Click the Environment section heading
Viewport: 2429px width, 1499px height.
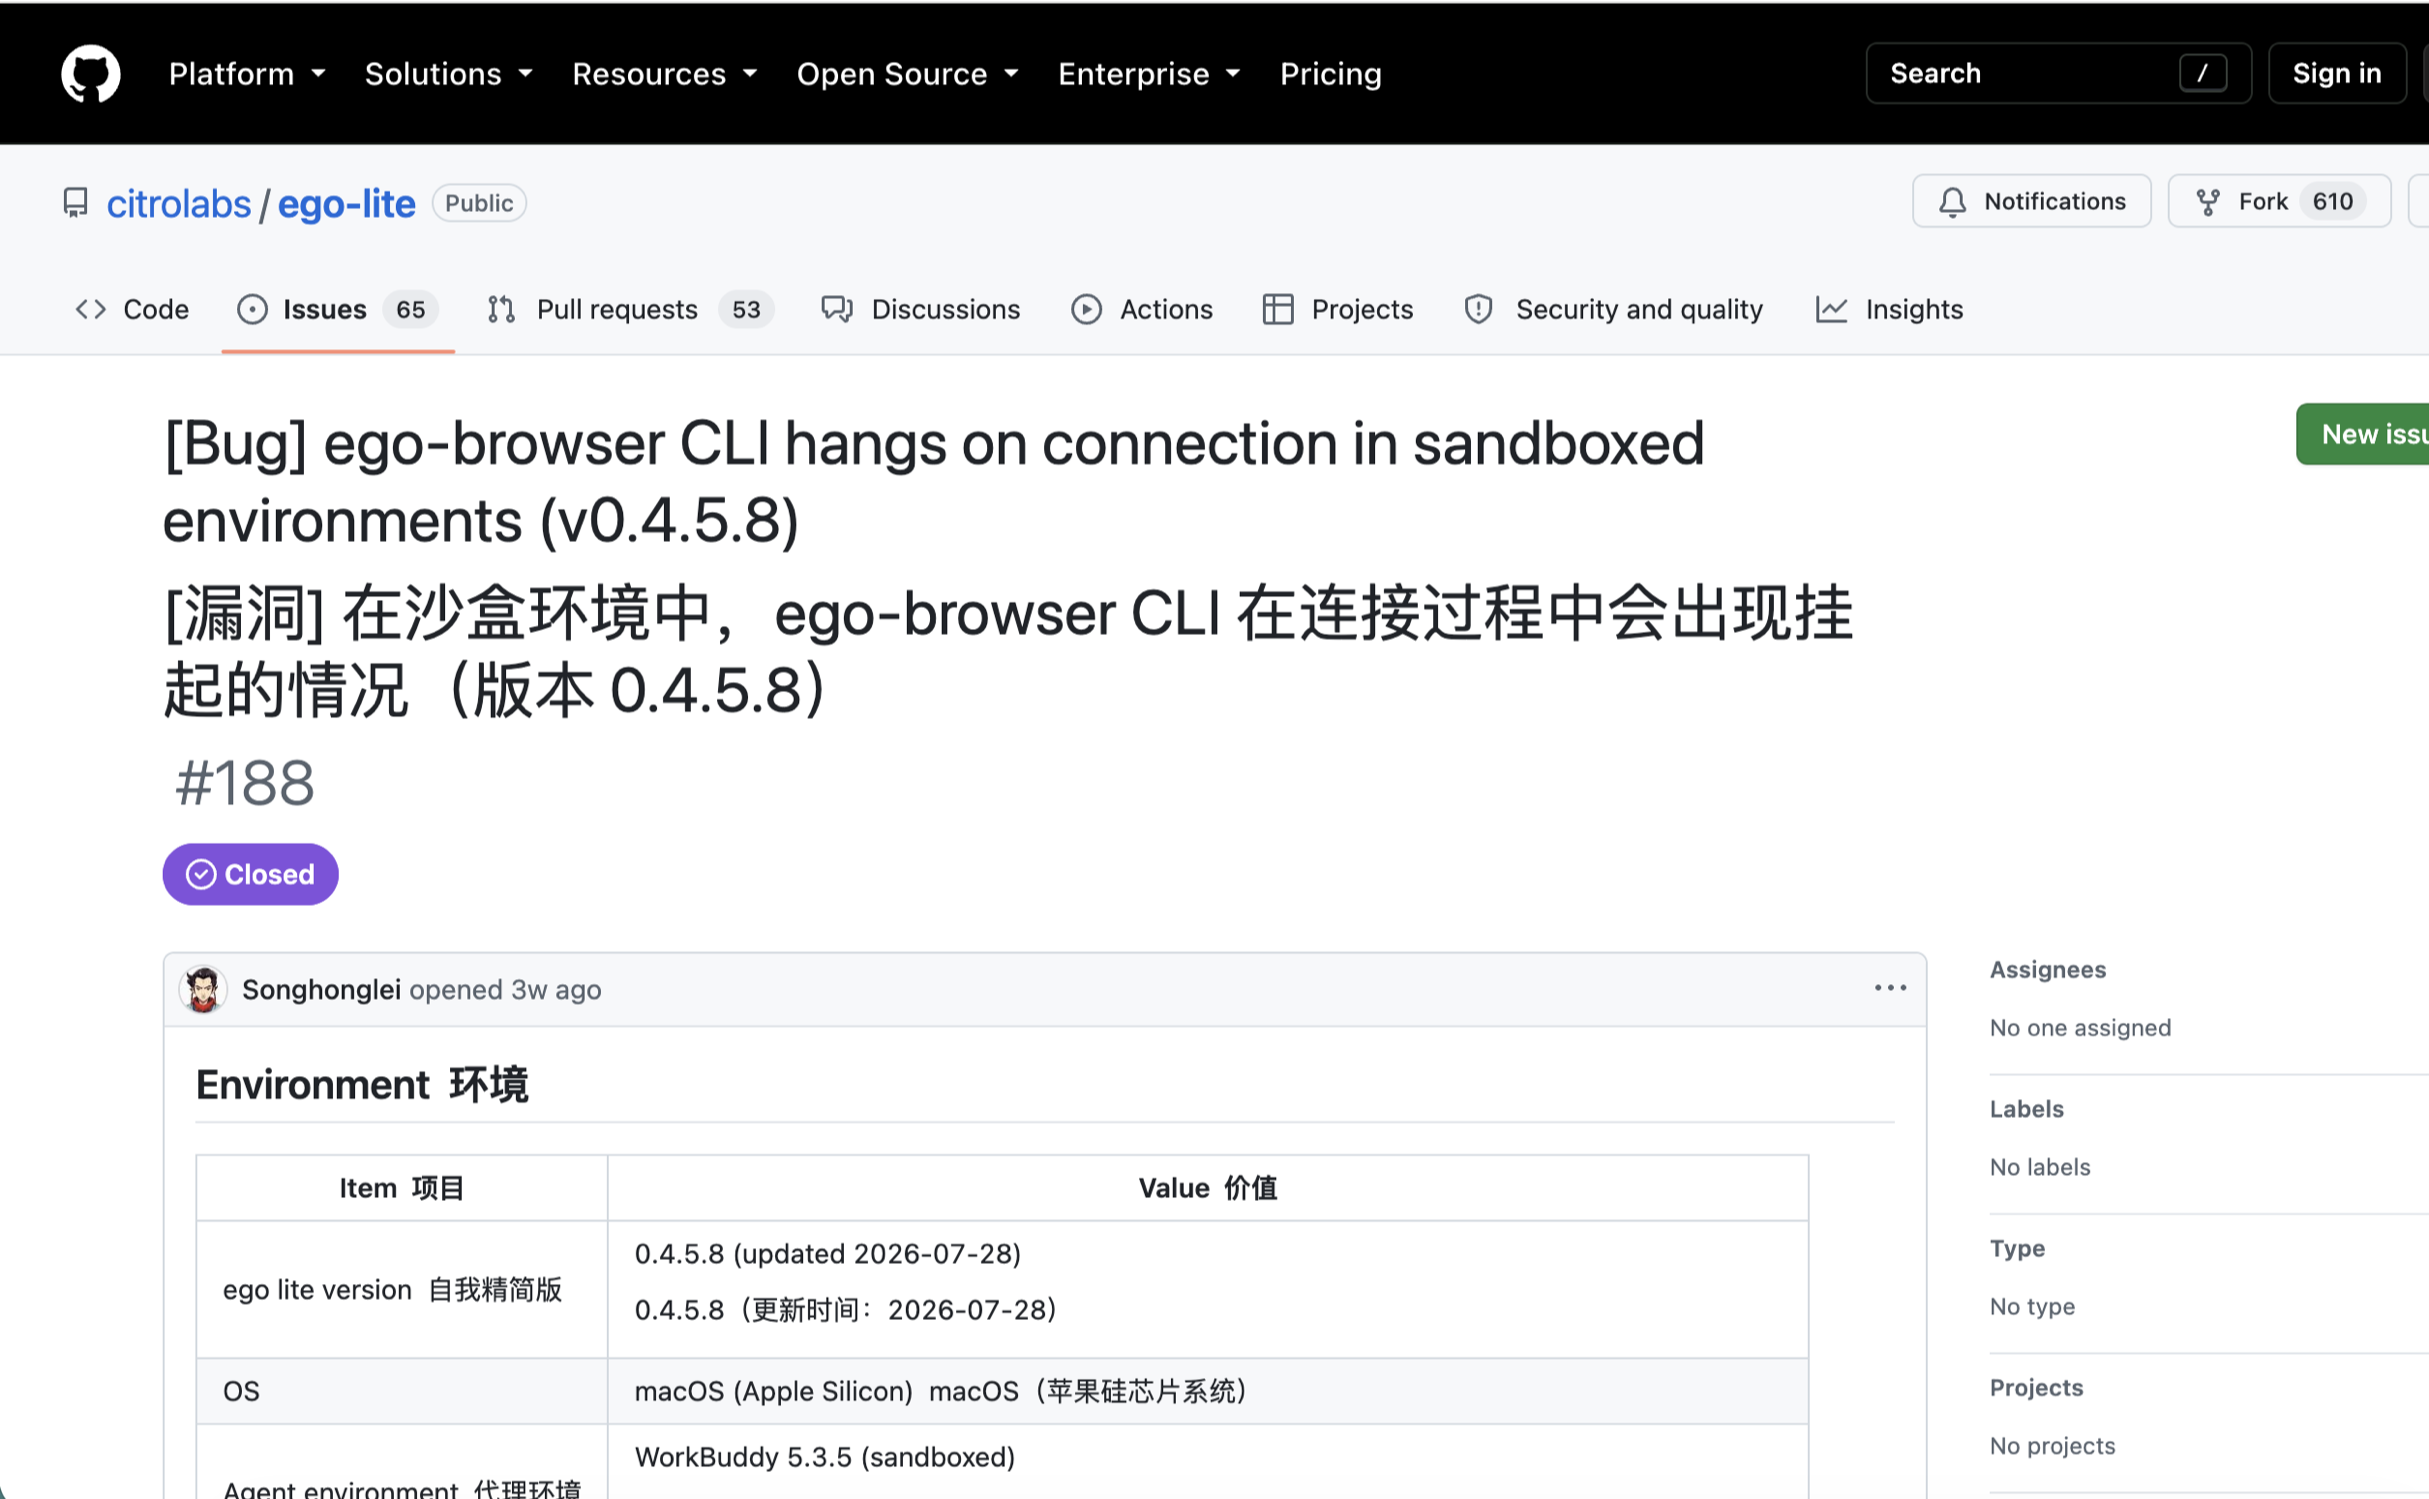tap(362, 1085)
